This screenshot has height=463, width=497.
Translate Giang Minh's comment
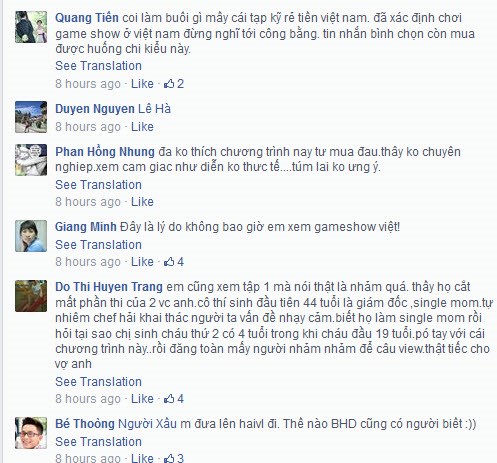98,245
